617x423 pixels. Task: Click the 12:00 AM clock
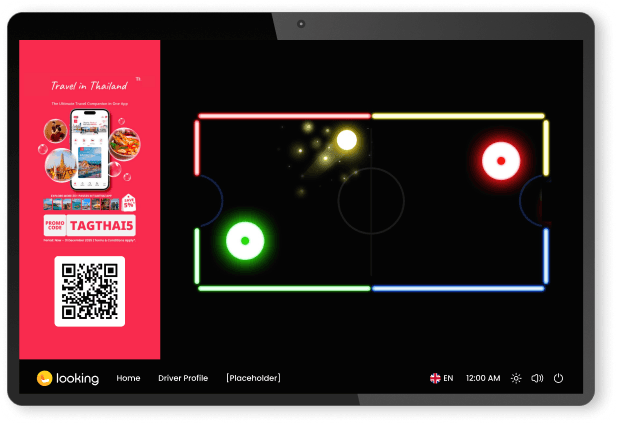click(x=483, y=378)
